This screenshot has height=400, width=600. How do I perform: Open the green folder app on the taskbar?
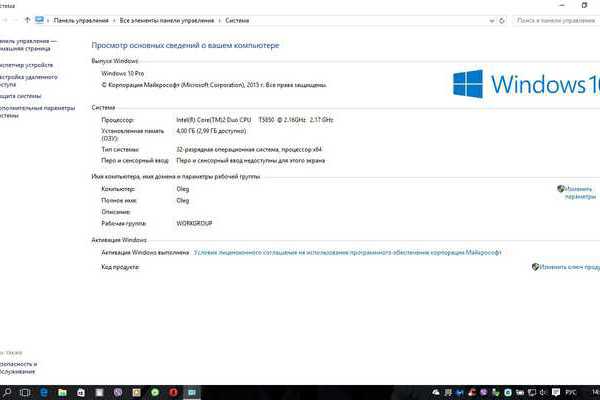pyautogui.click(x=62, y=392)
